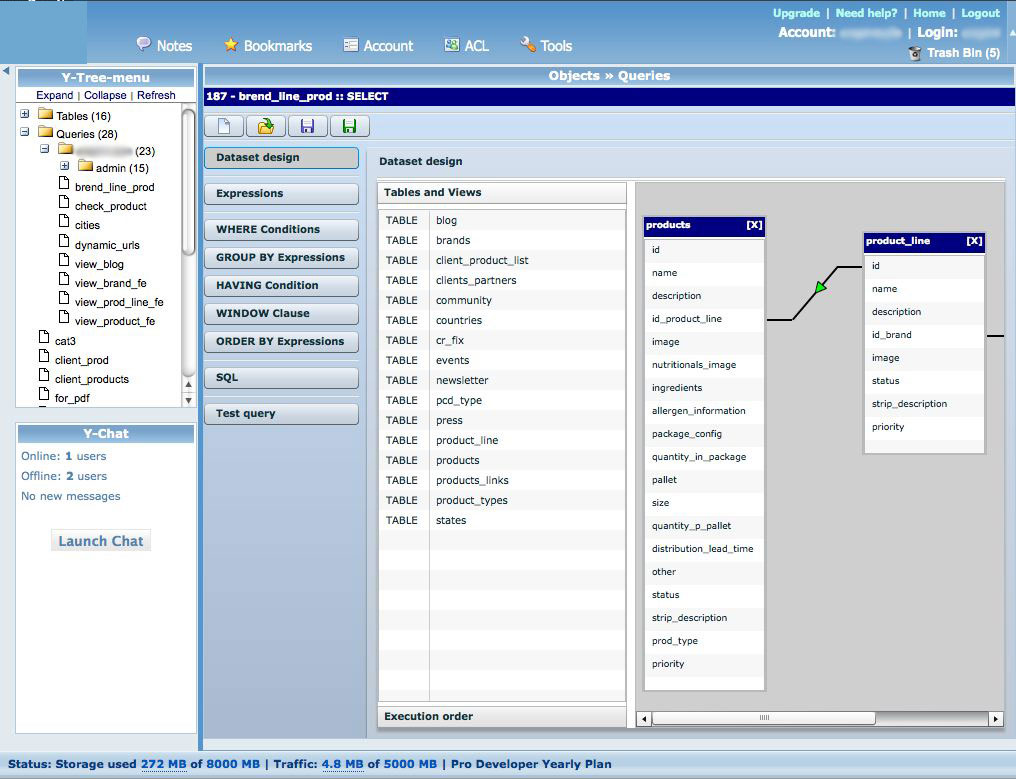Expand the Tables (16) tree node
The image size is (1016, 779).
tap(25, 115)
